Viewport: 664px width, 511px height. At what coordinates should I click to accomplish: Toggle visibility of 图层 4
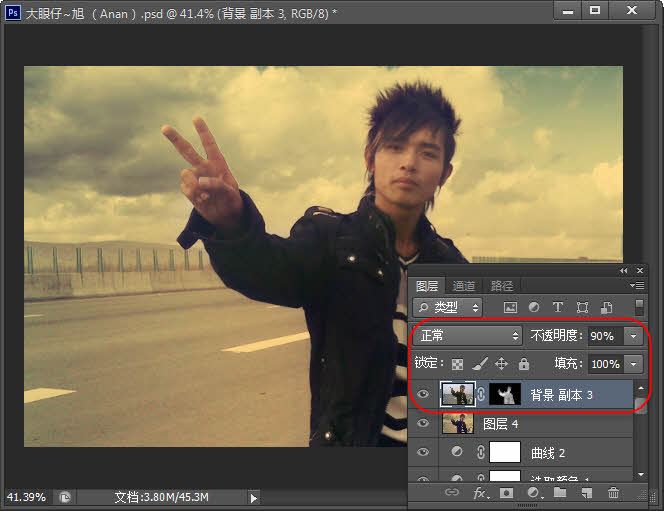(423, 424)
